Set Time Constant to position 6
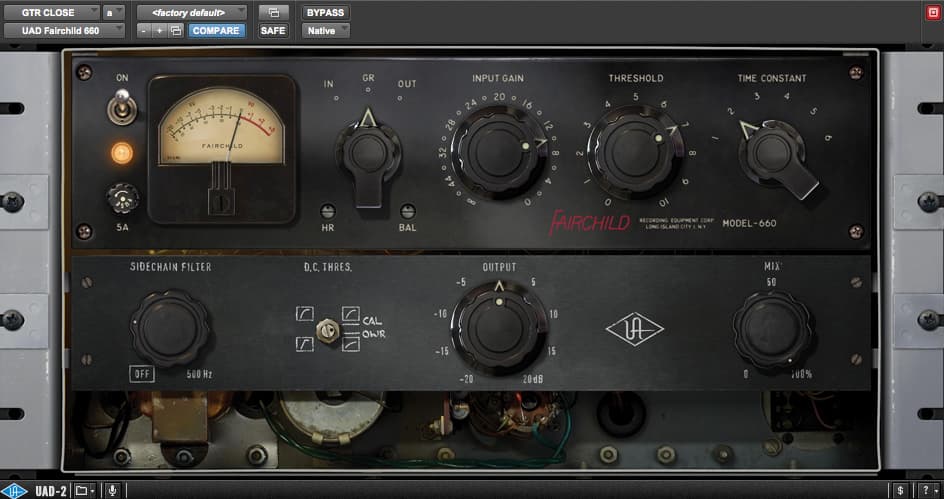The image size is (944, 499). (828, 138)
